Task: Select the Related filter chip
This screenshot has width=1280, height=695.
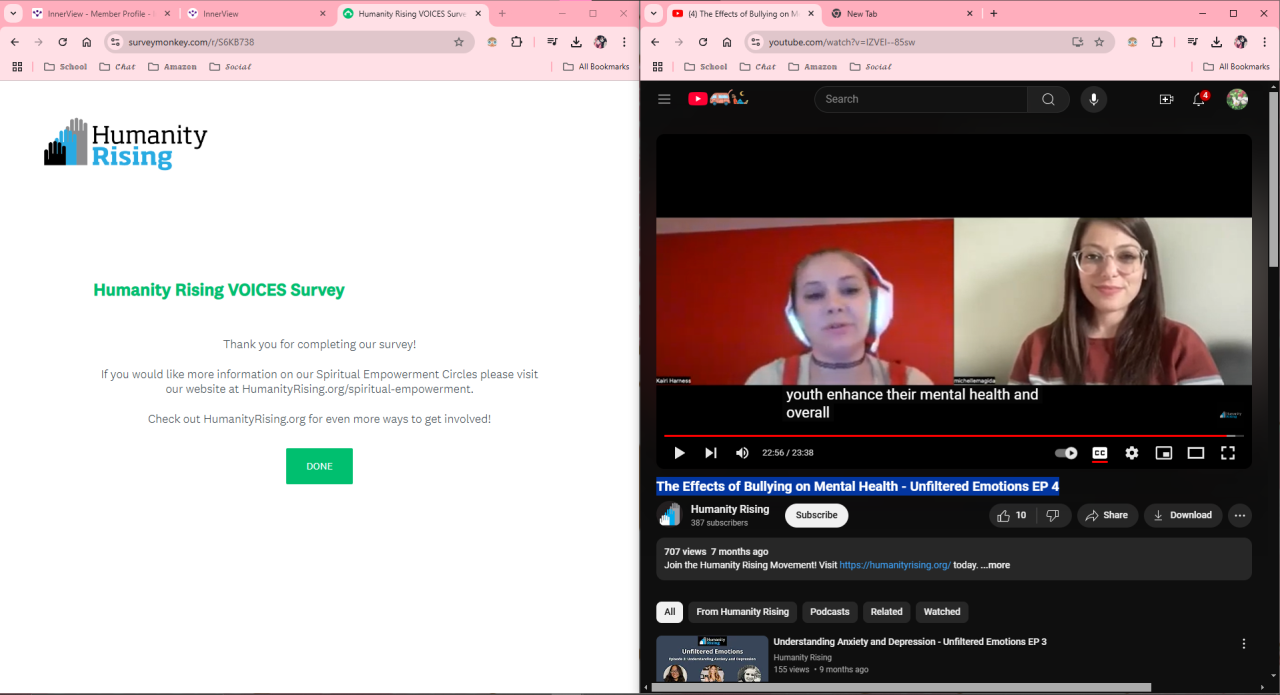Action: click(886, 612)
